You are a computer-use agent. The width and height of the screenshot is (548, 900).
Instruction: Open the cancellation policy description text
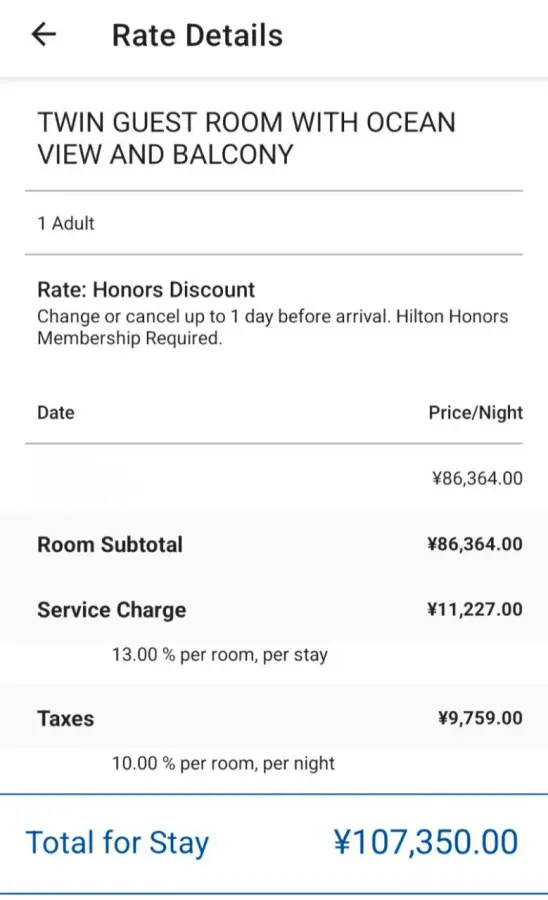click(273, 327)
